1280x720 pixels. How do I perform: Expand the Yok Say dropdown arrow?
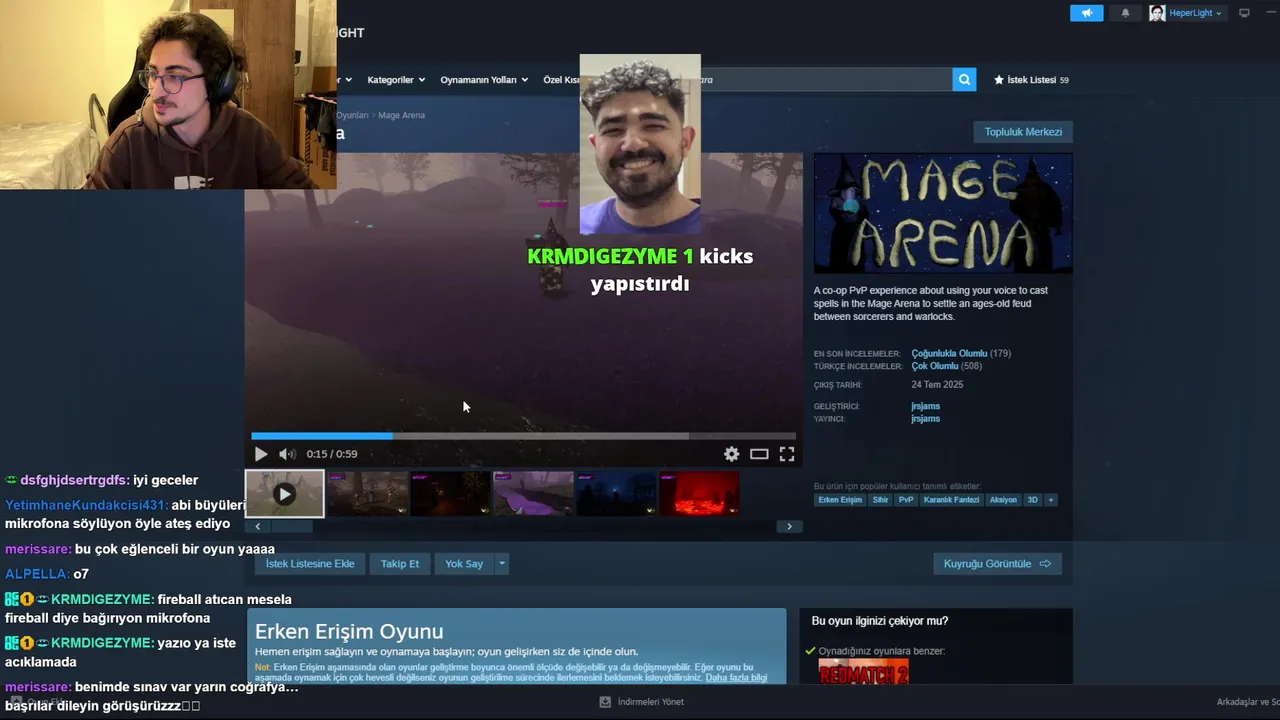(x=502, y=564)
